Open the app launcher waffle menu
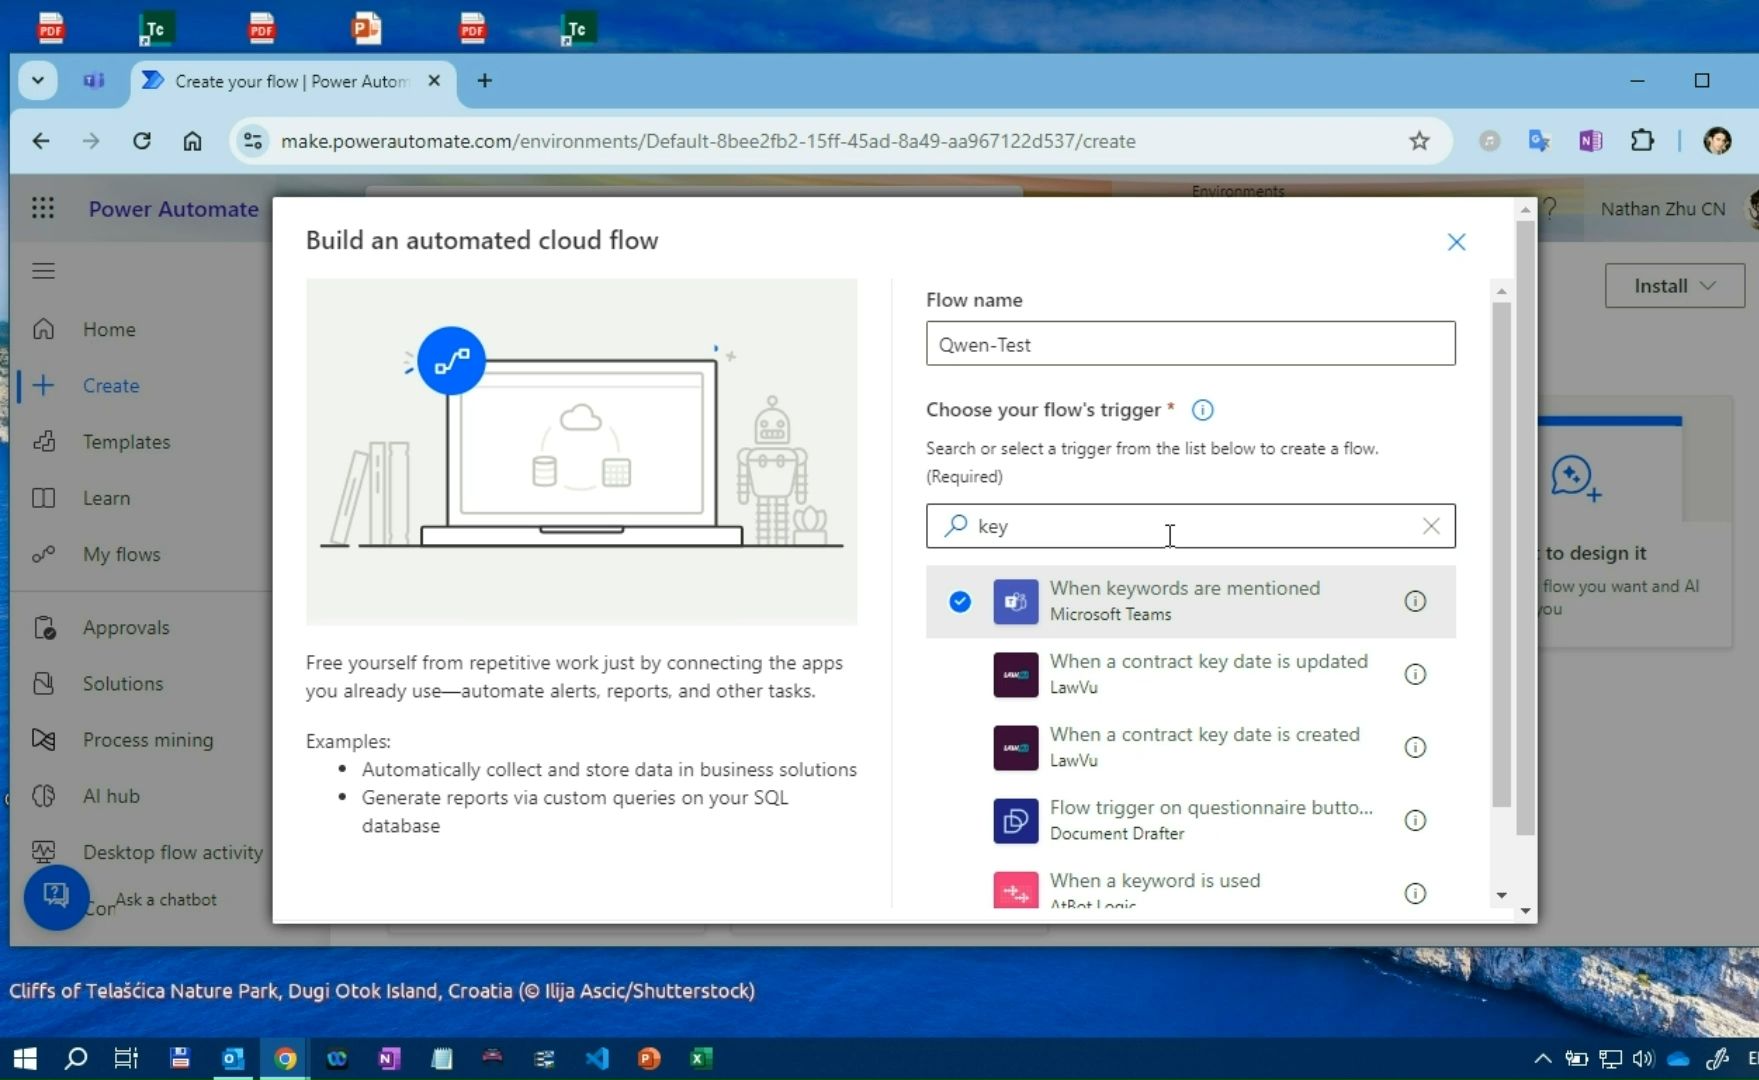The height and width of the screenshot is (1080, 1759). coord(42,208)
